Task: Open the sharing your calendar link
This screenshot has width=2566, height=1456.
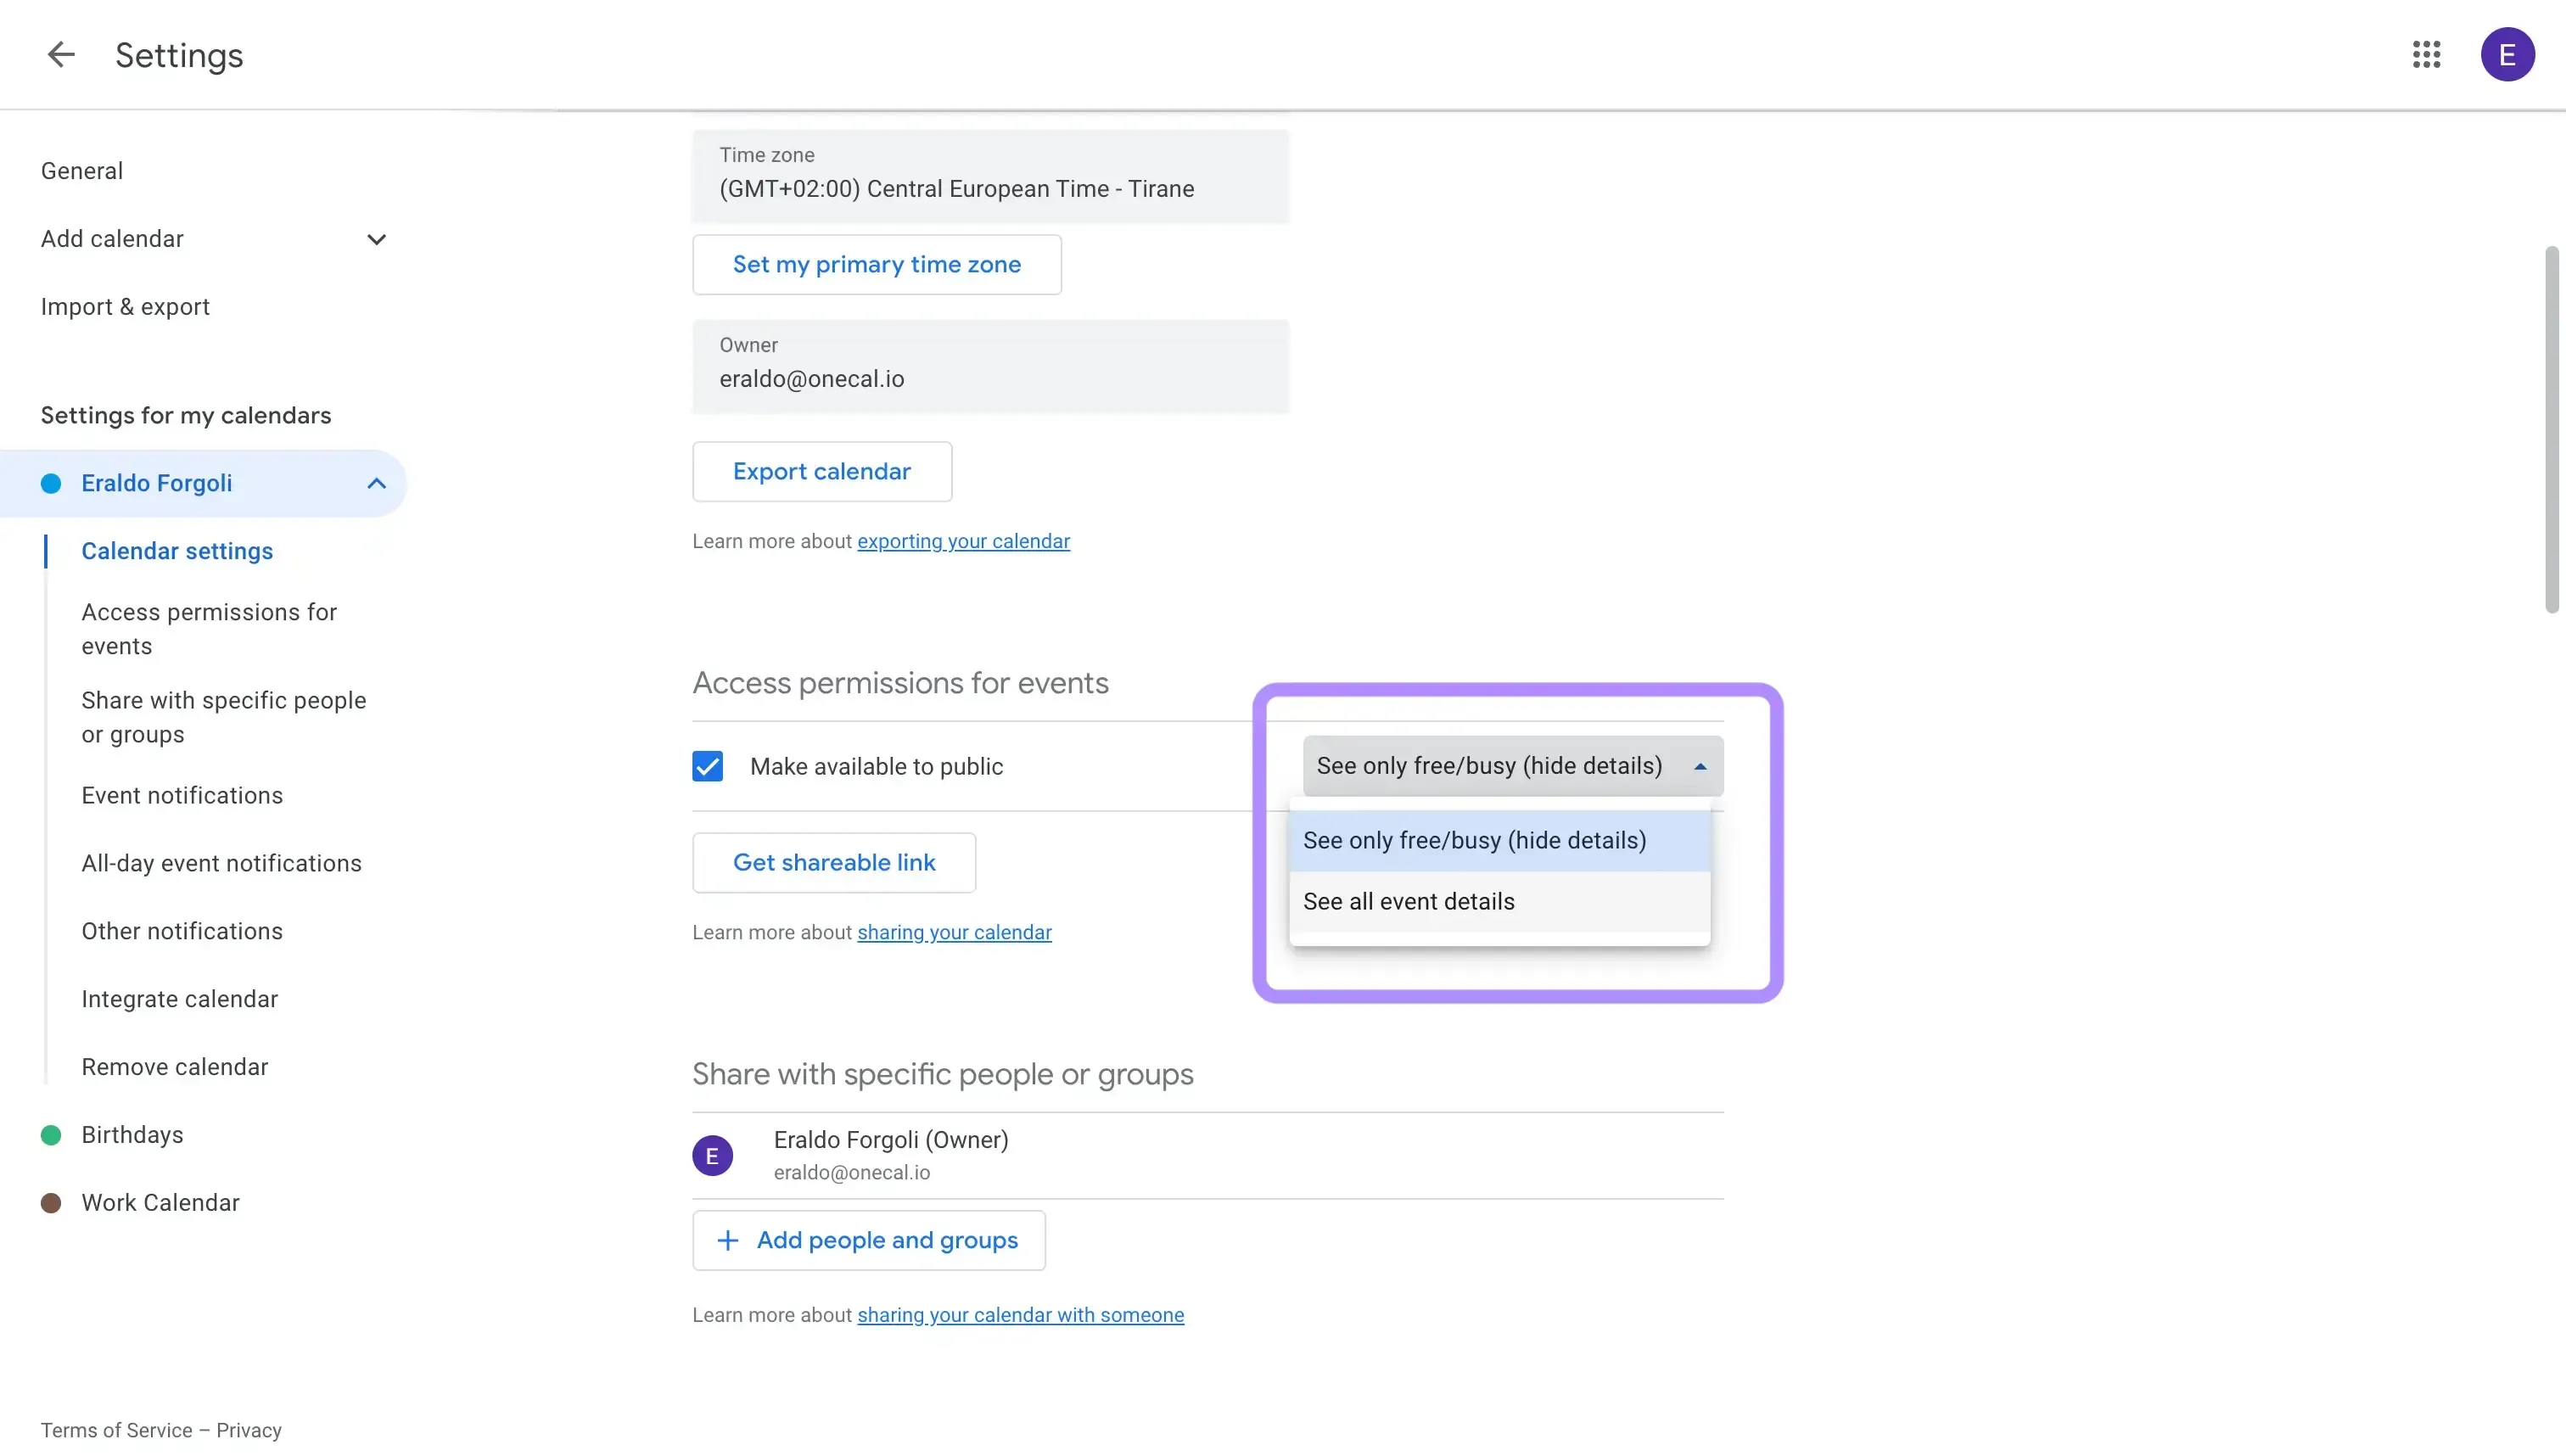Action: (954, 932)
